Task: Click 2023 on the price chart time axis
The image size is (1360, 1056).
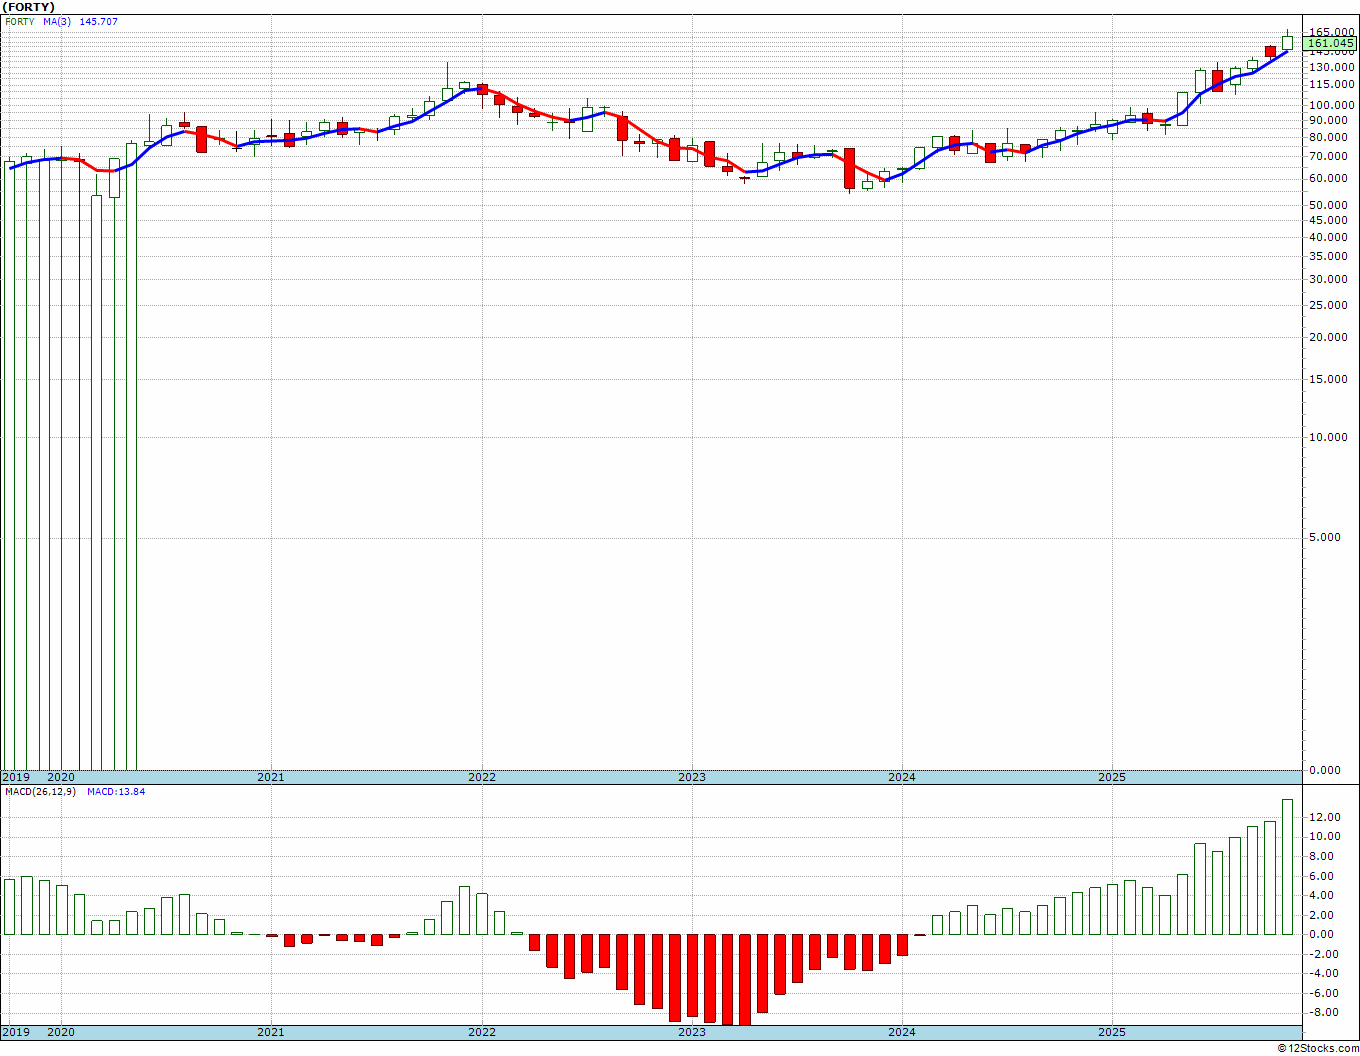Action: click(x=692, y=777)
